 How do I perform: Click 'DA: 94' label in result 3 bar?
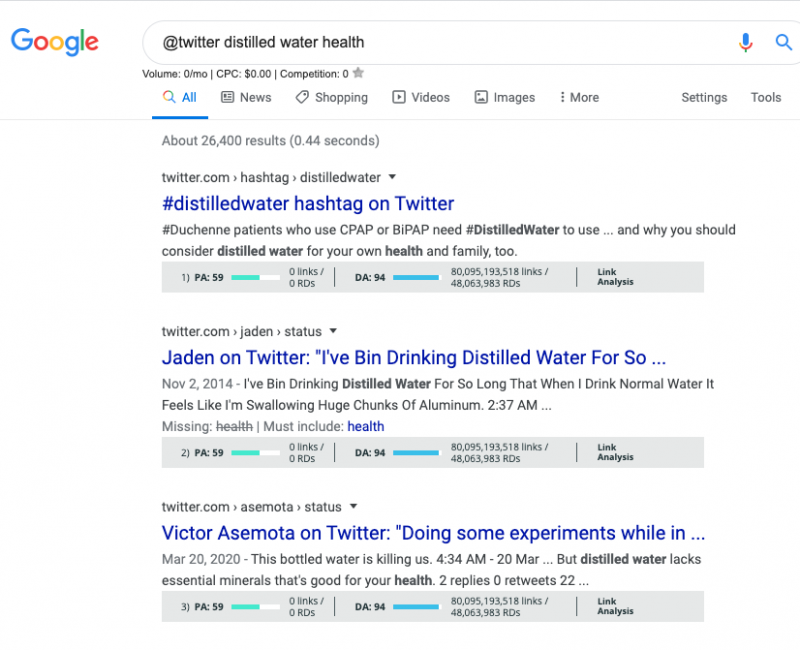click(370, 607)
